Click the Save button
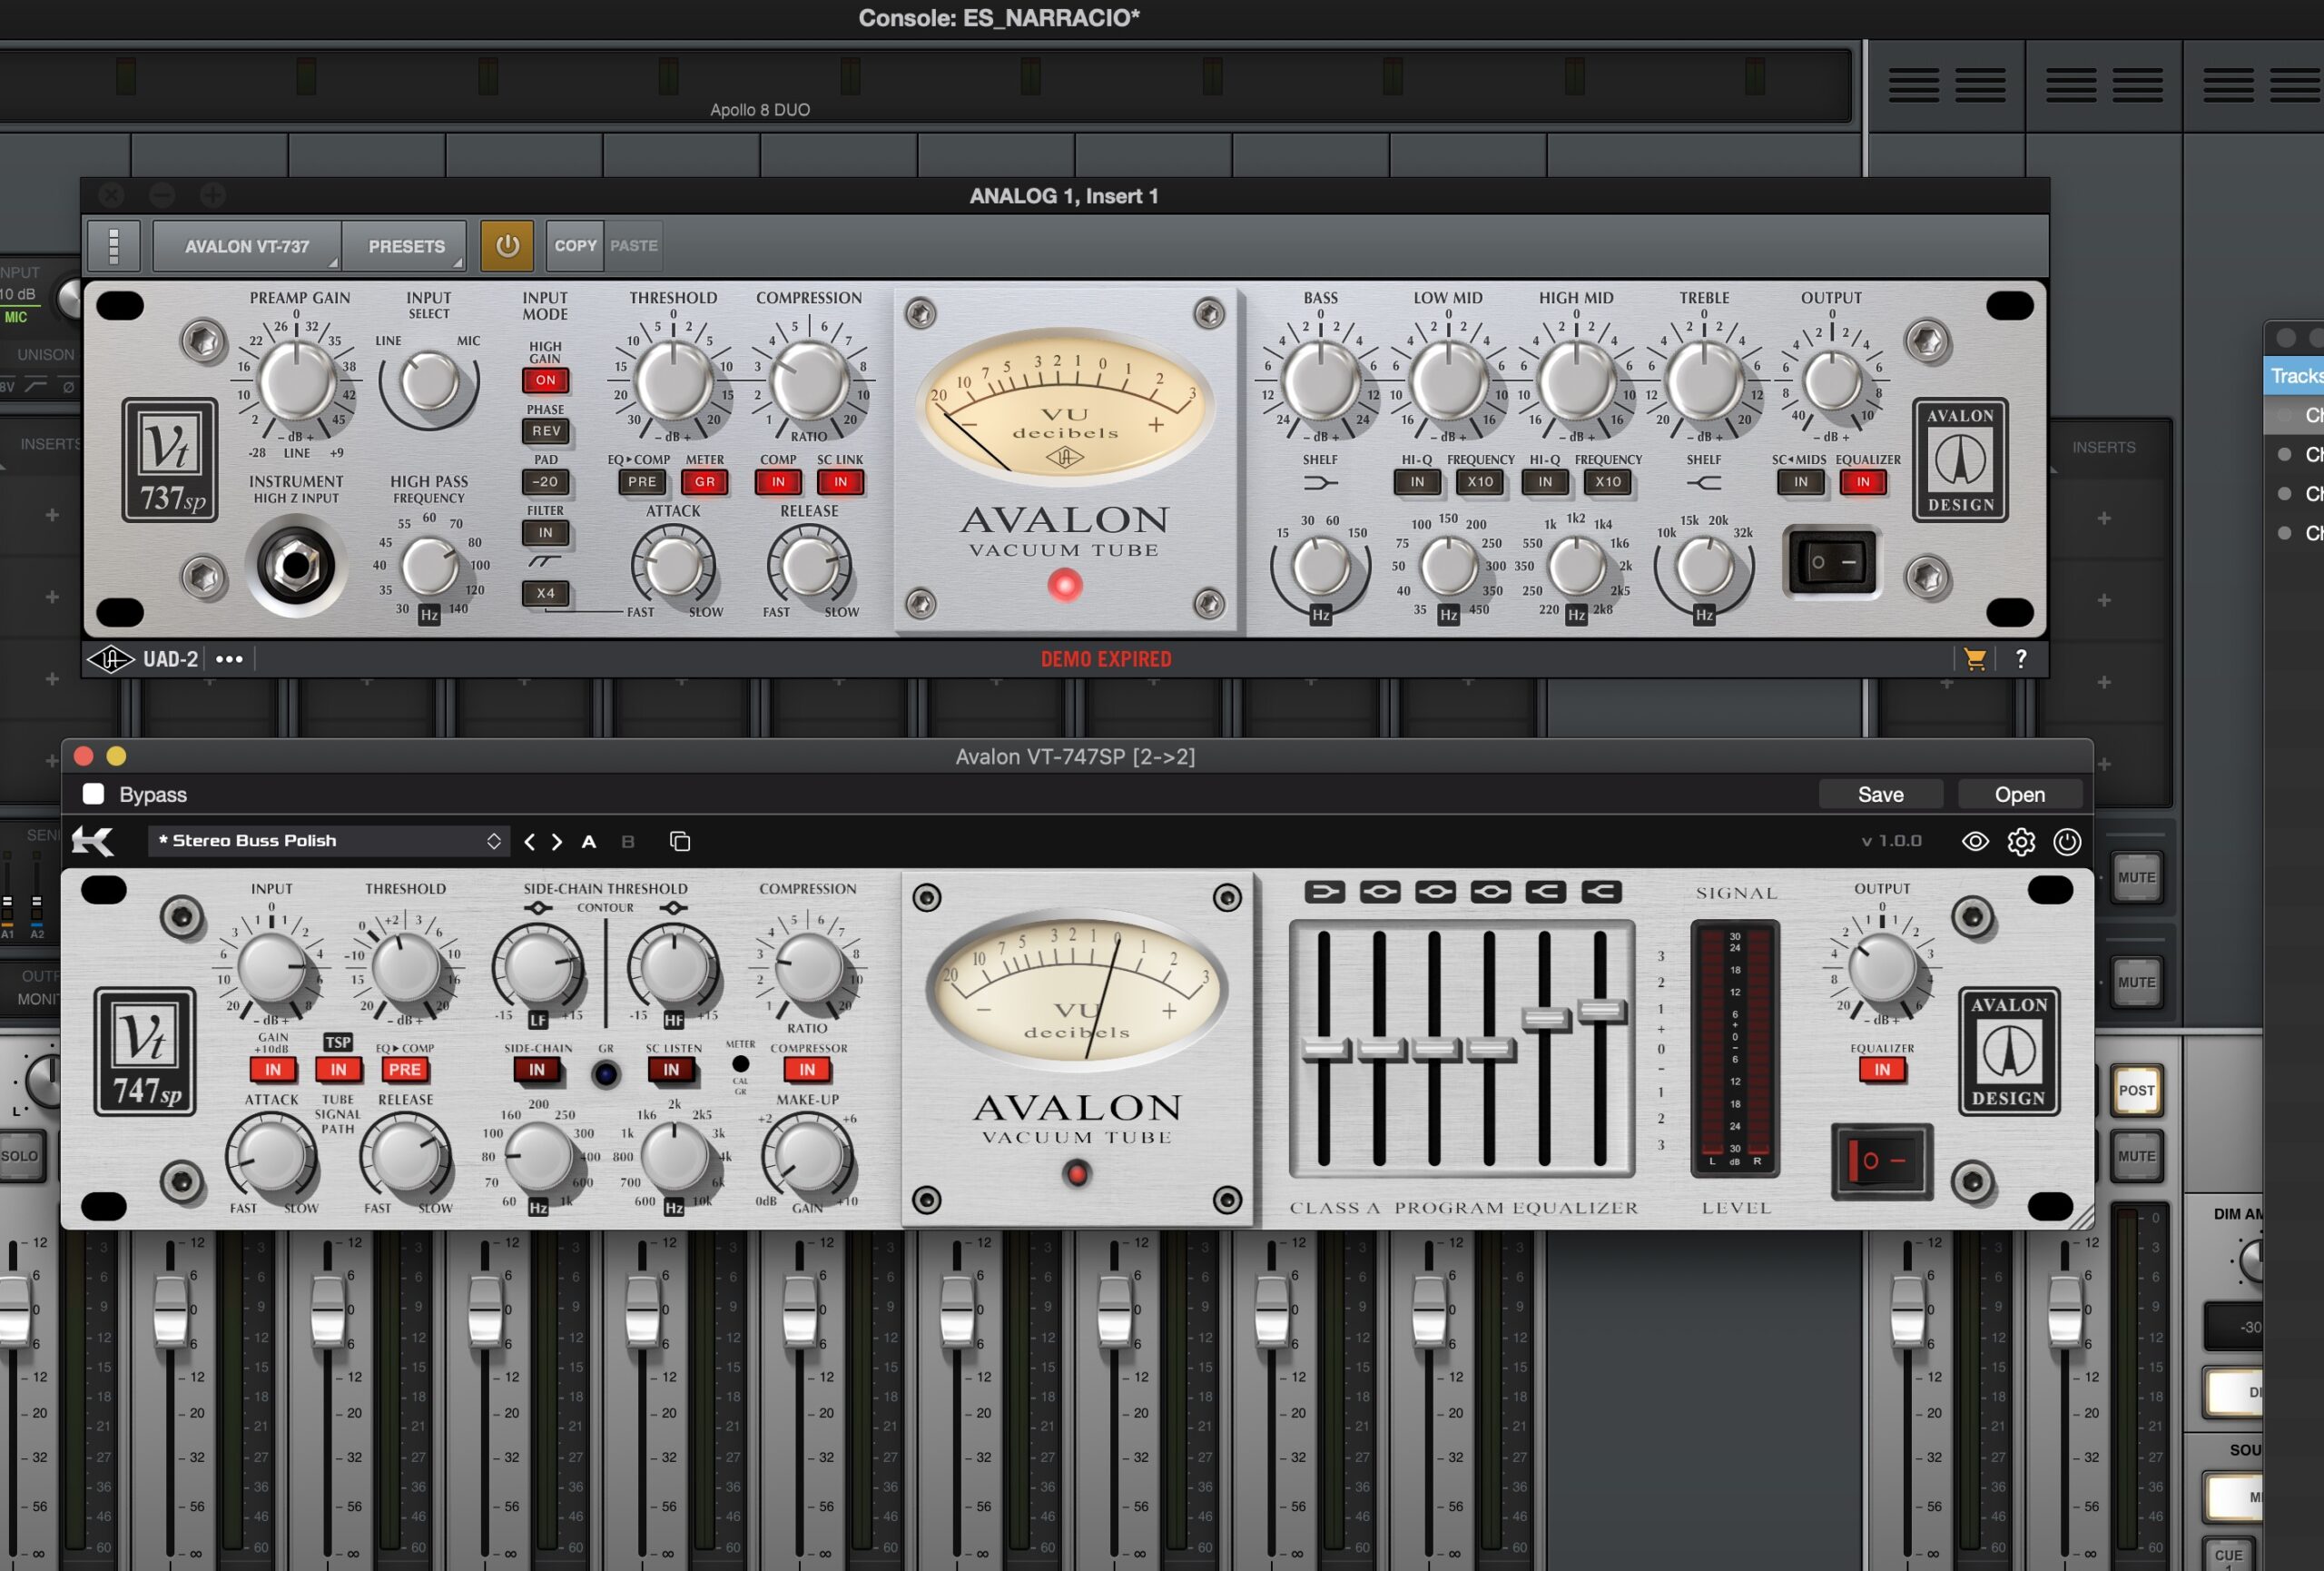 point(1880,794)
